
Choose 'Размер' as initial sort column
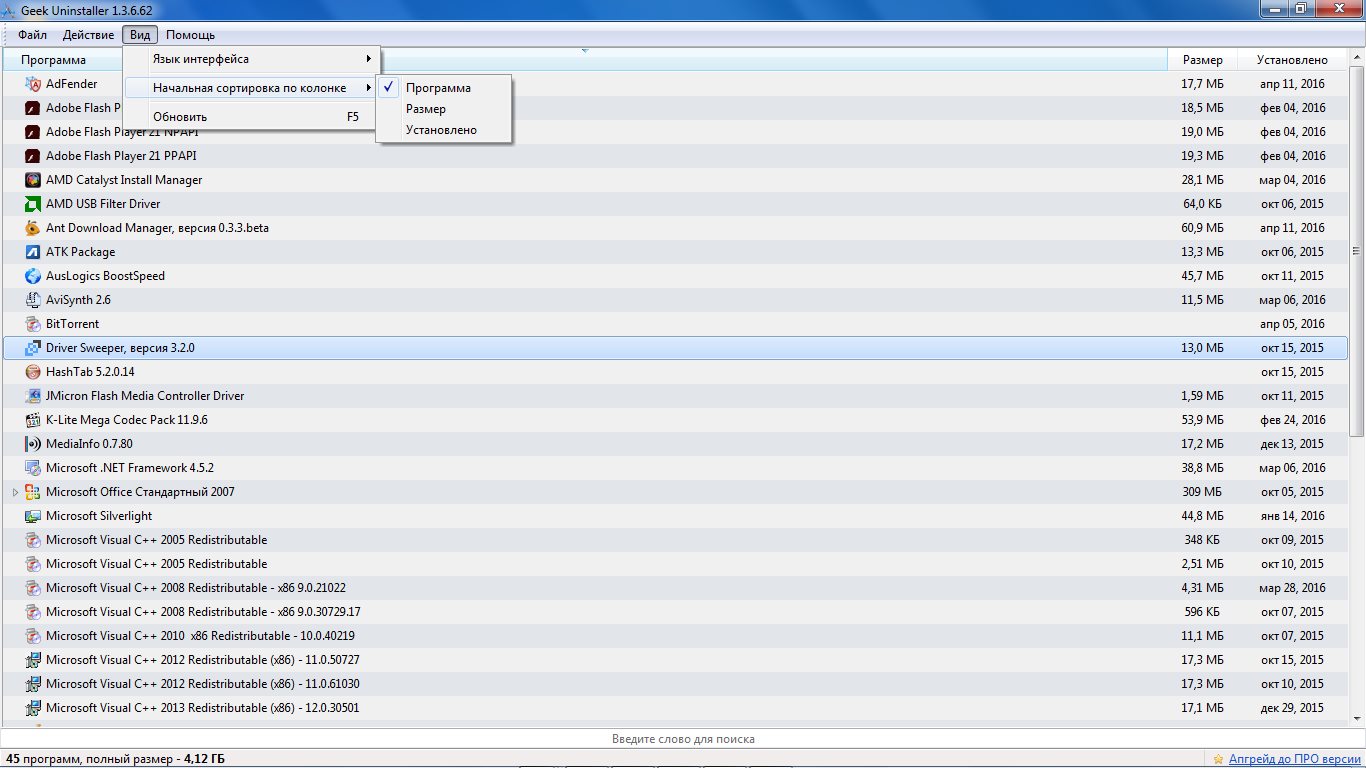[x=426, y=109]
